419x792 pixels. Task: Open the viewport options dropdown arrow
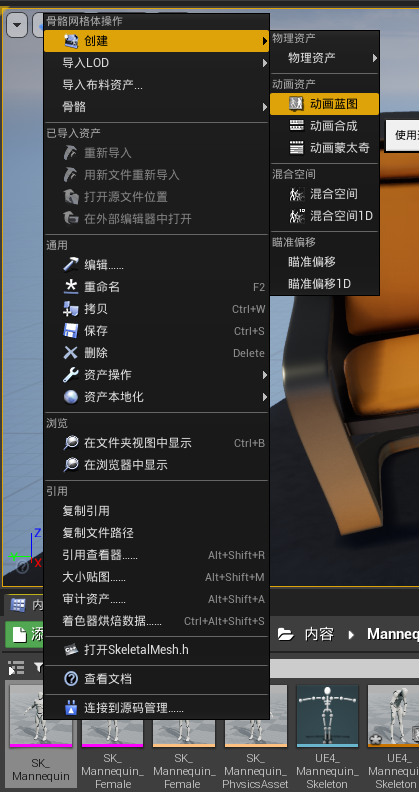pyautogui.click(x=17, y=24)
